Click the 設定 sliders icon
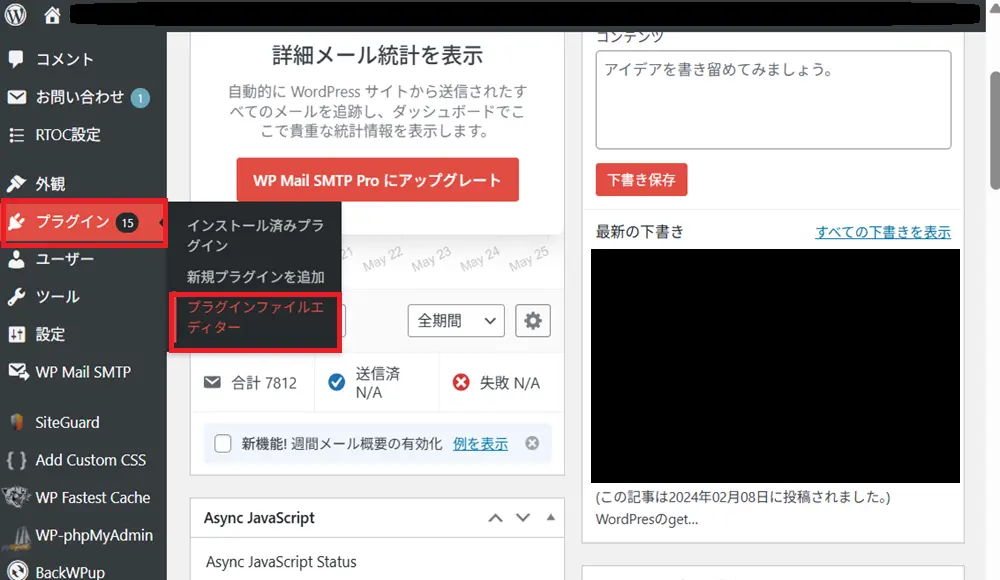Viewport: 1000px width, 580px height. (17, 334)
